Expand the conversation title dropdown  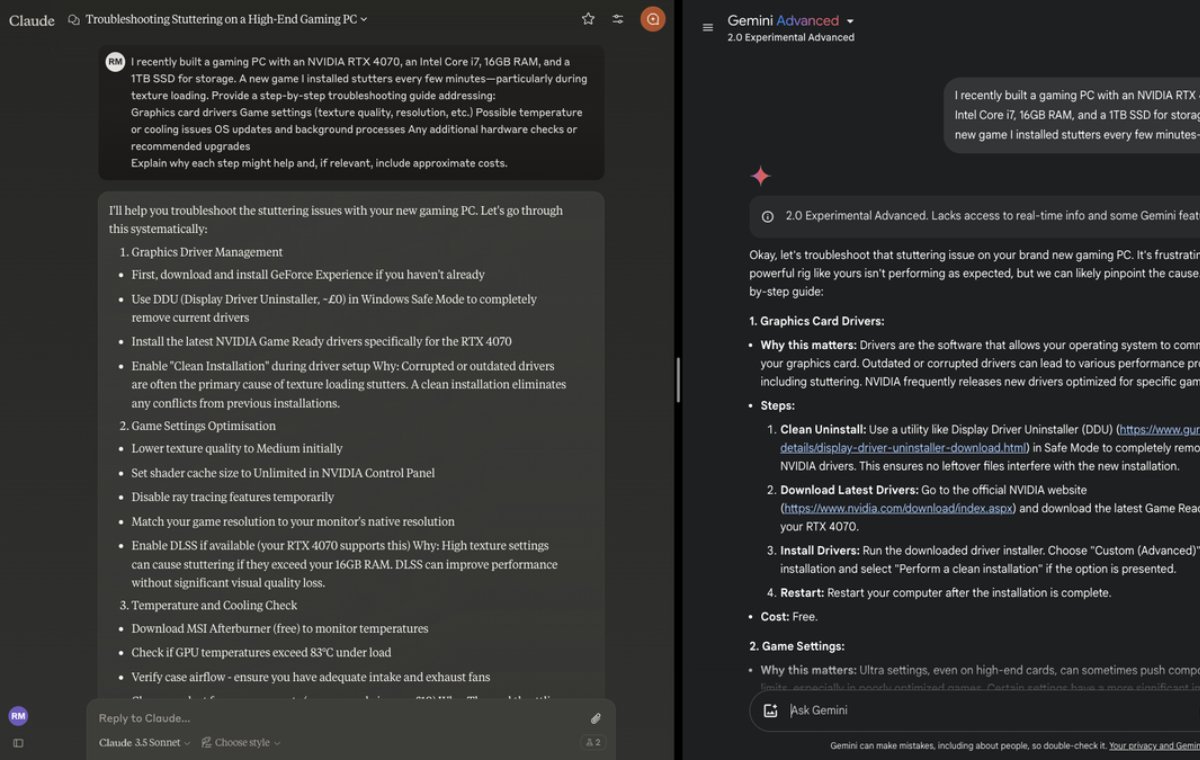click(363, 19)
